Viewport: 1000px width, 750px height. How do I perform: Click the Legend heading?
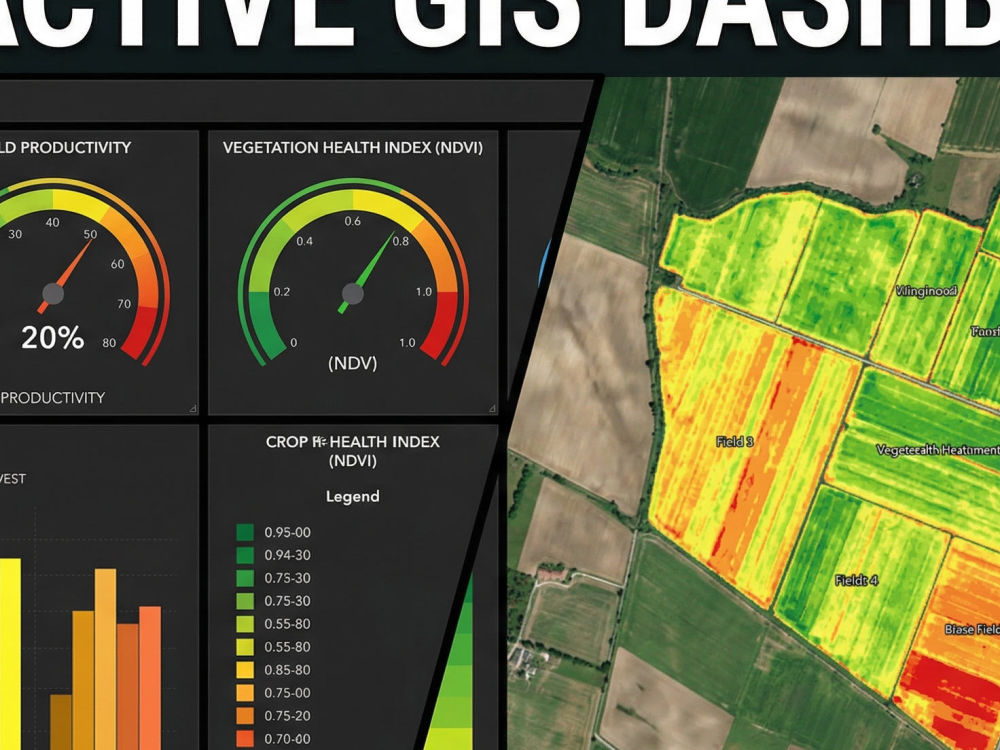click(x=353, y=496)
